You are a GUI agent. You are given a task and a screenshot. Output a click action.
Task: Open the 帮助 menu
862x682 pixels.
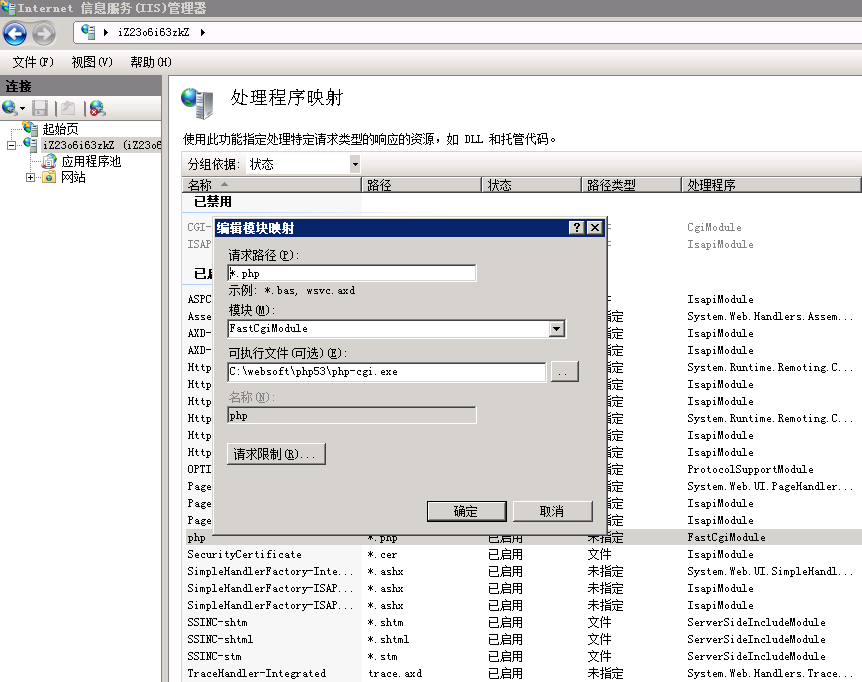point(150,62)
